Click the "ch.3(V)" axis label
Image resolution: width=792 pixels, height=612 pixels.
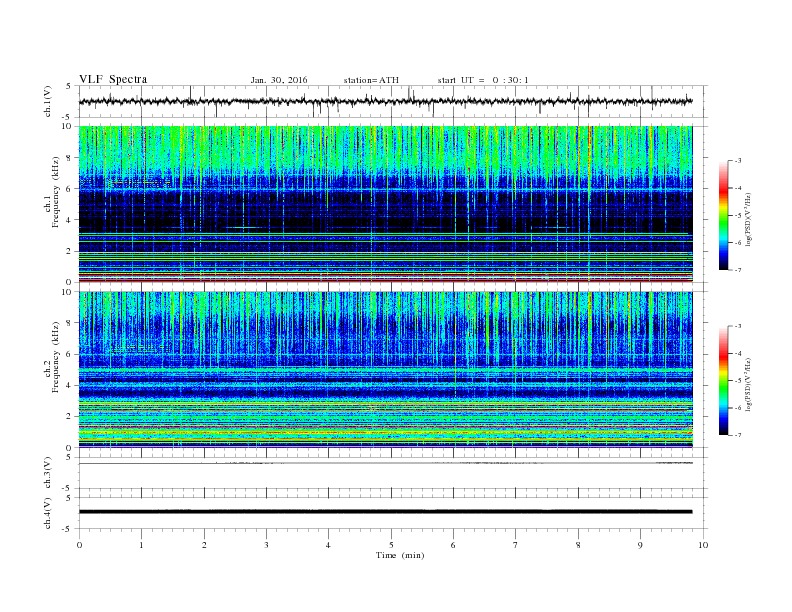coord(48,473)
